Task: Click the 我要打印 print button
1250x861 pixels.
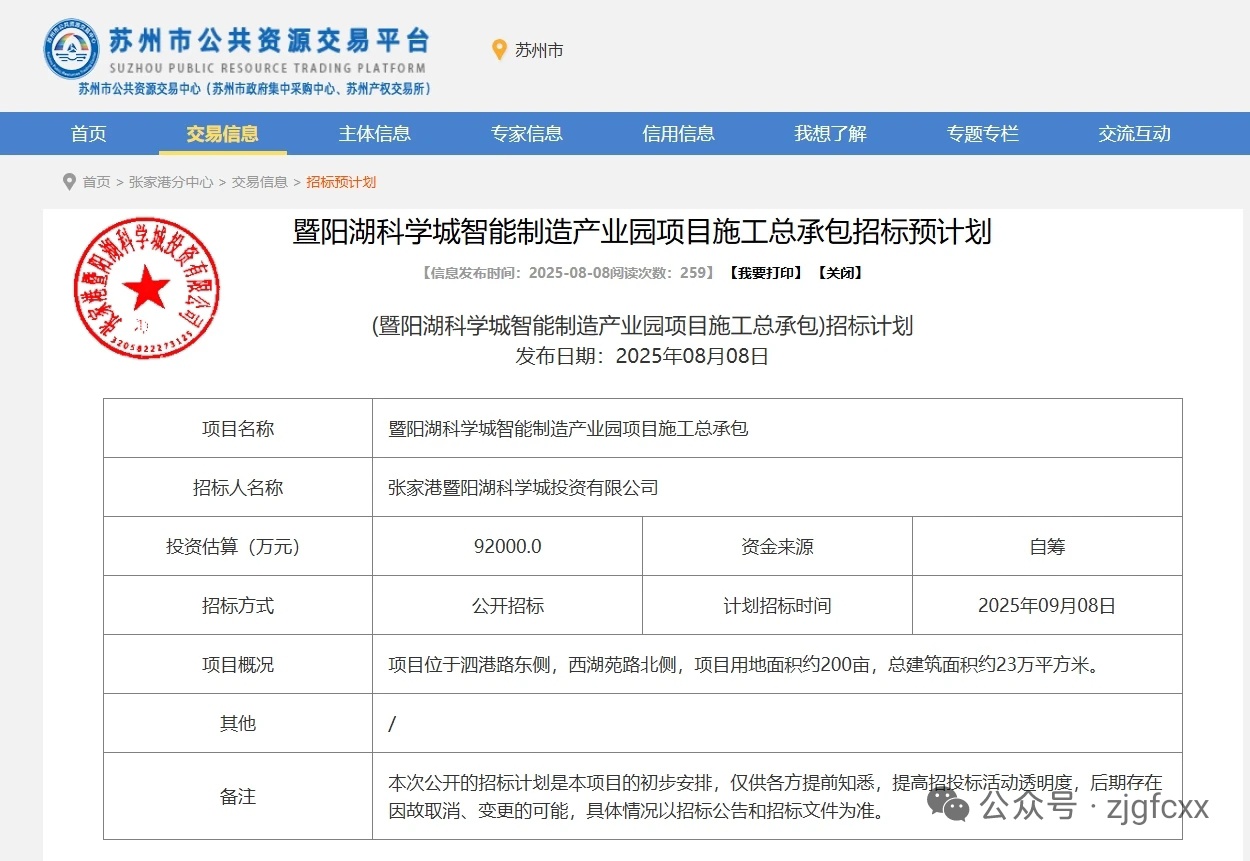Action: click(x=765, y=273)
